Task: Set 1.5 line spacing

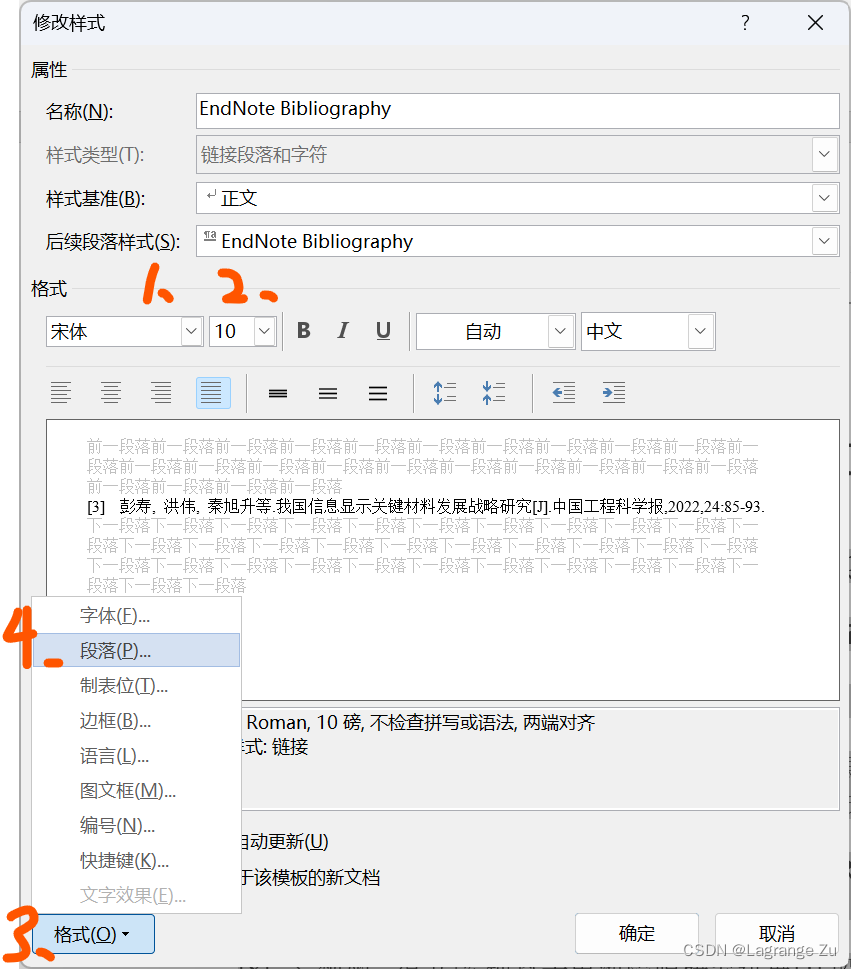Action: [x=328, y=393]
